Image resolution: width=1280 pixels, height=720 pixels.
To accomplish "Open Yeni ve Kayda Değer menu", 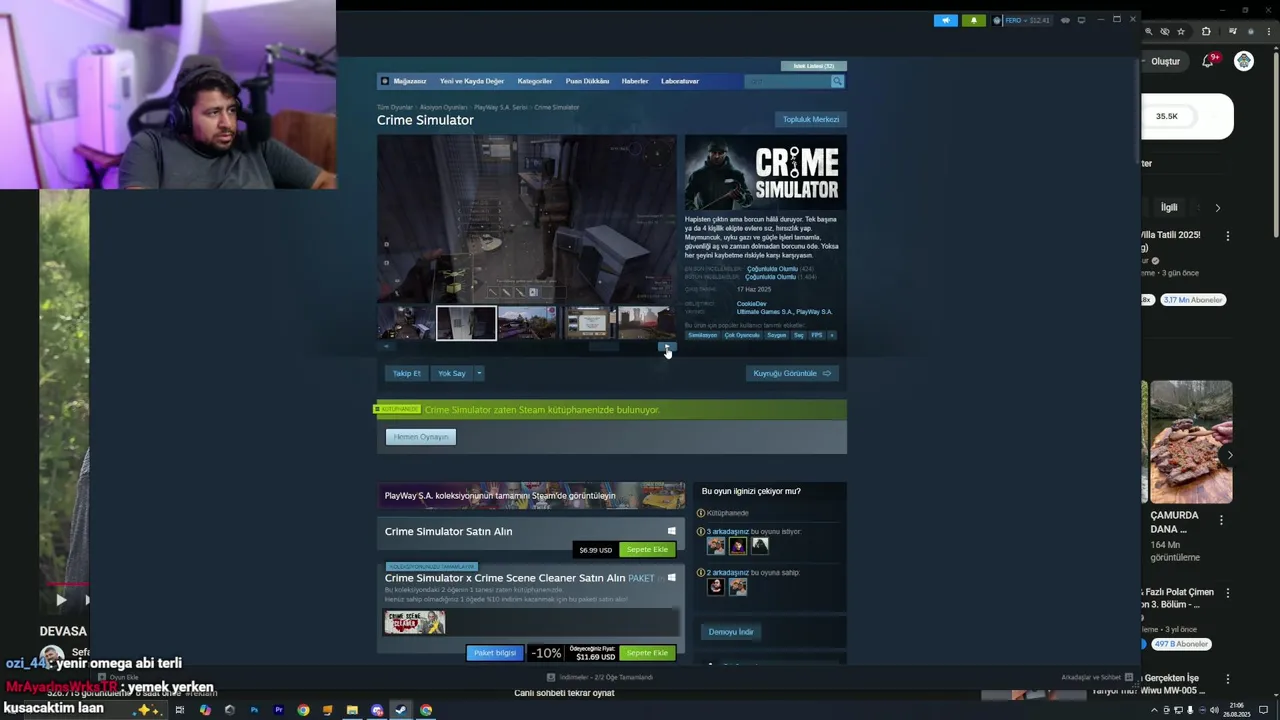I will (472, 81).
